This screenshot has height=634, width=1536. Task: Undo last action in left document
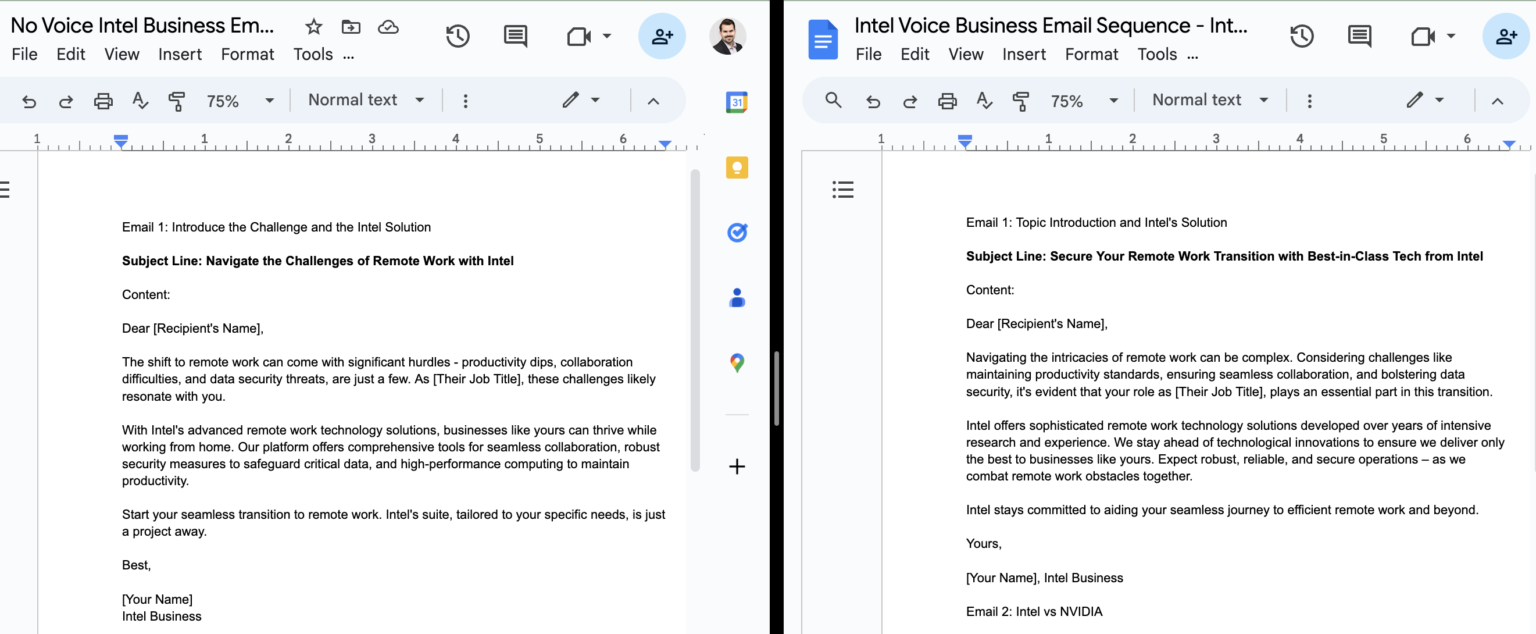coord(29,100)
